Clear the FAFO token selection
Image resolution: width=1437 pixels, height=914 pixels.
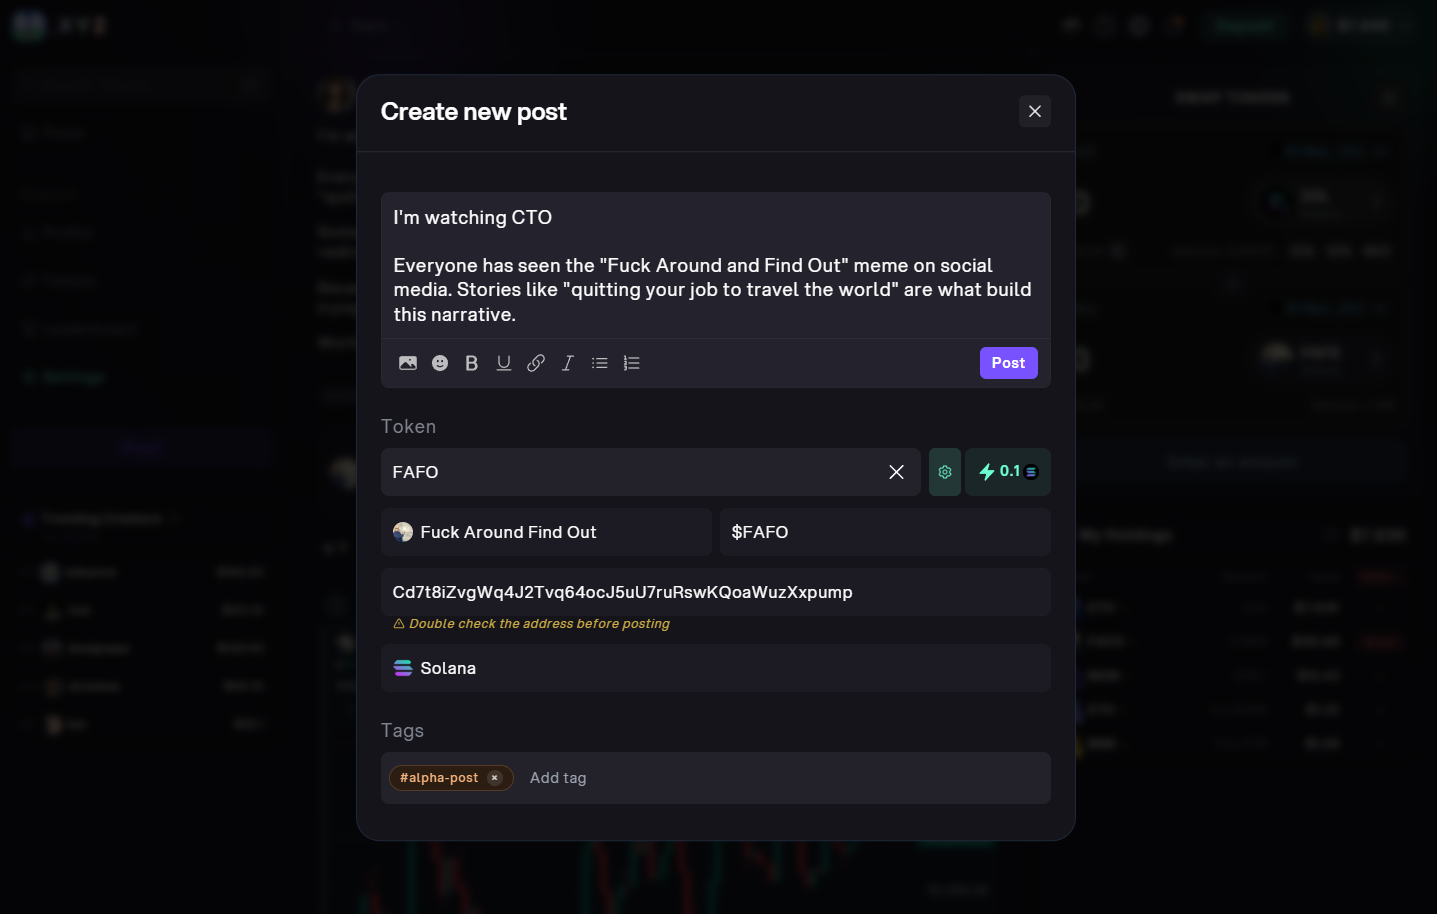point(896,471)
